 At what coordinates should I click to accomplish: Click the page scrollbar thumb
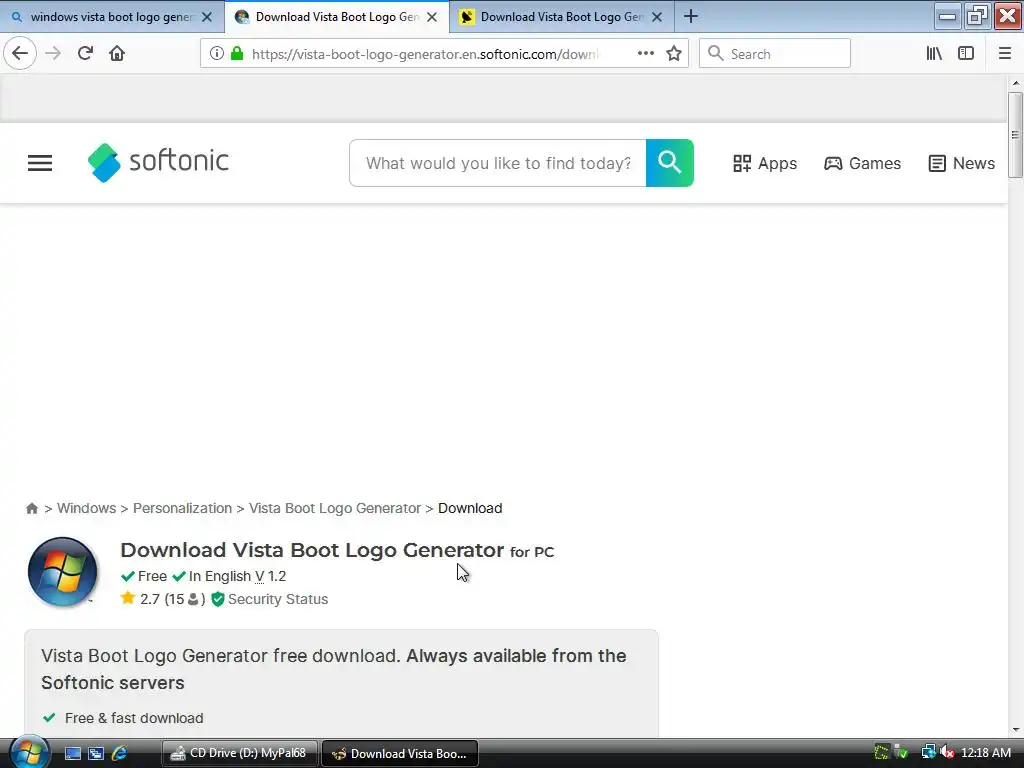(x=1015, y=135)
